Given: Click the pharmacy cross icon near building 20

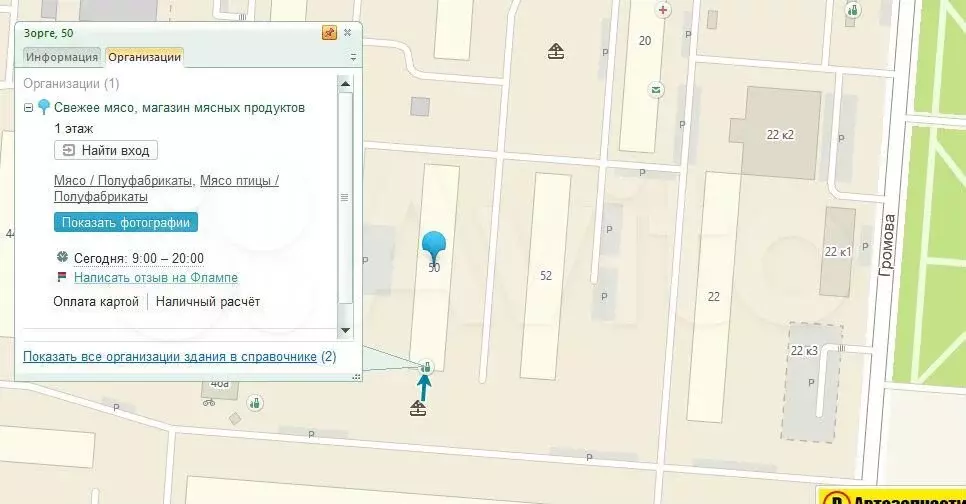Looking at the screenshot, I should point(661,10).
